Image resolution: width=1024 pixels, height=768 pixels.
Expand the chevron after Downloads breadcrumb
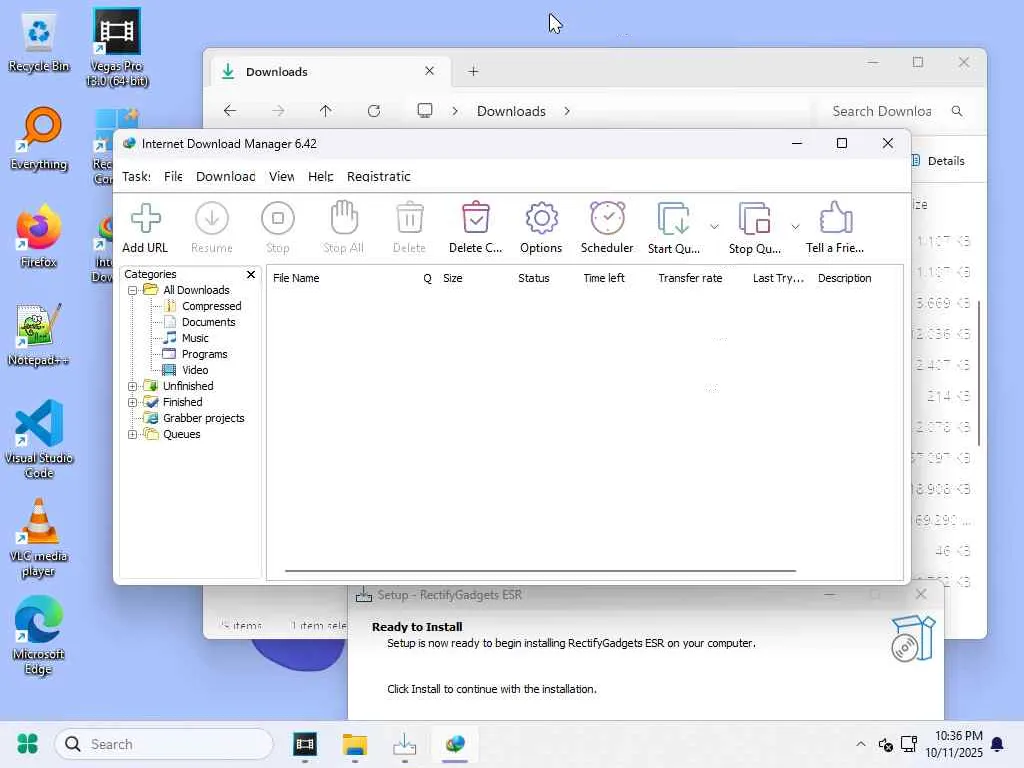[567, 111]
